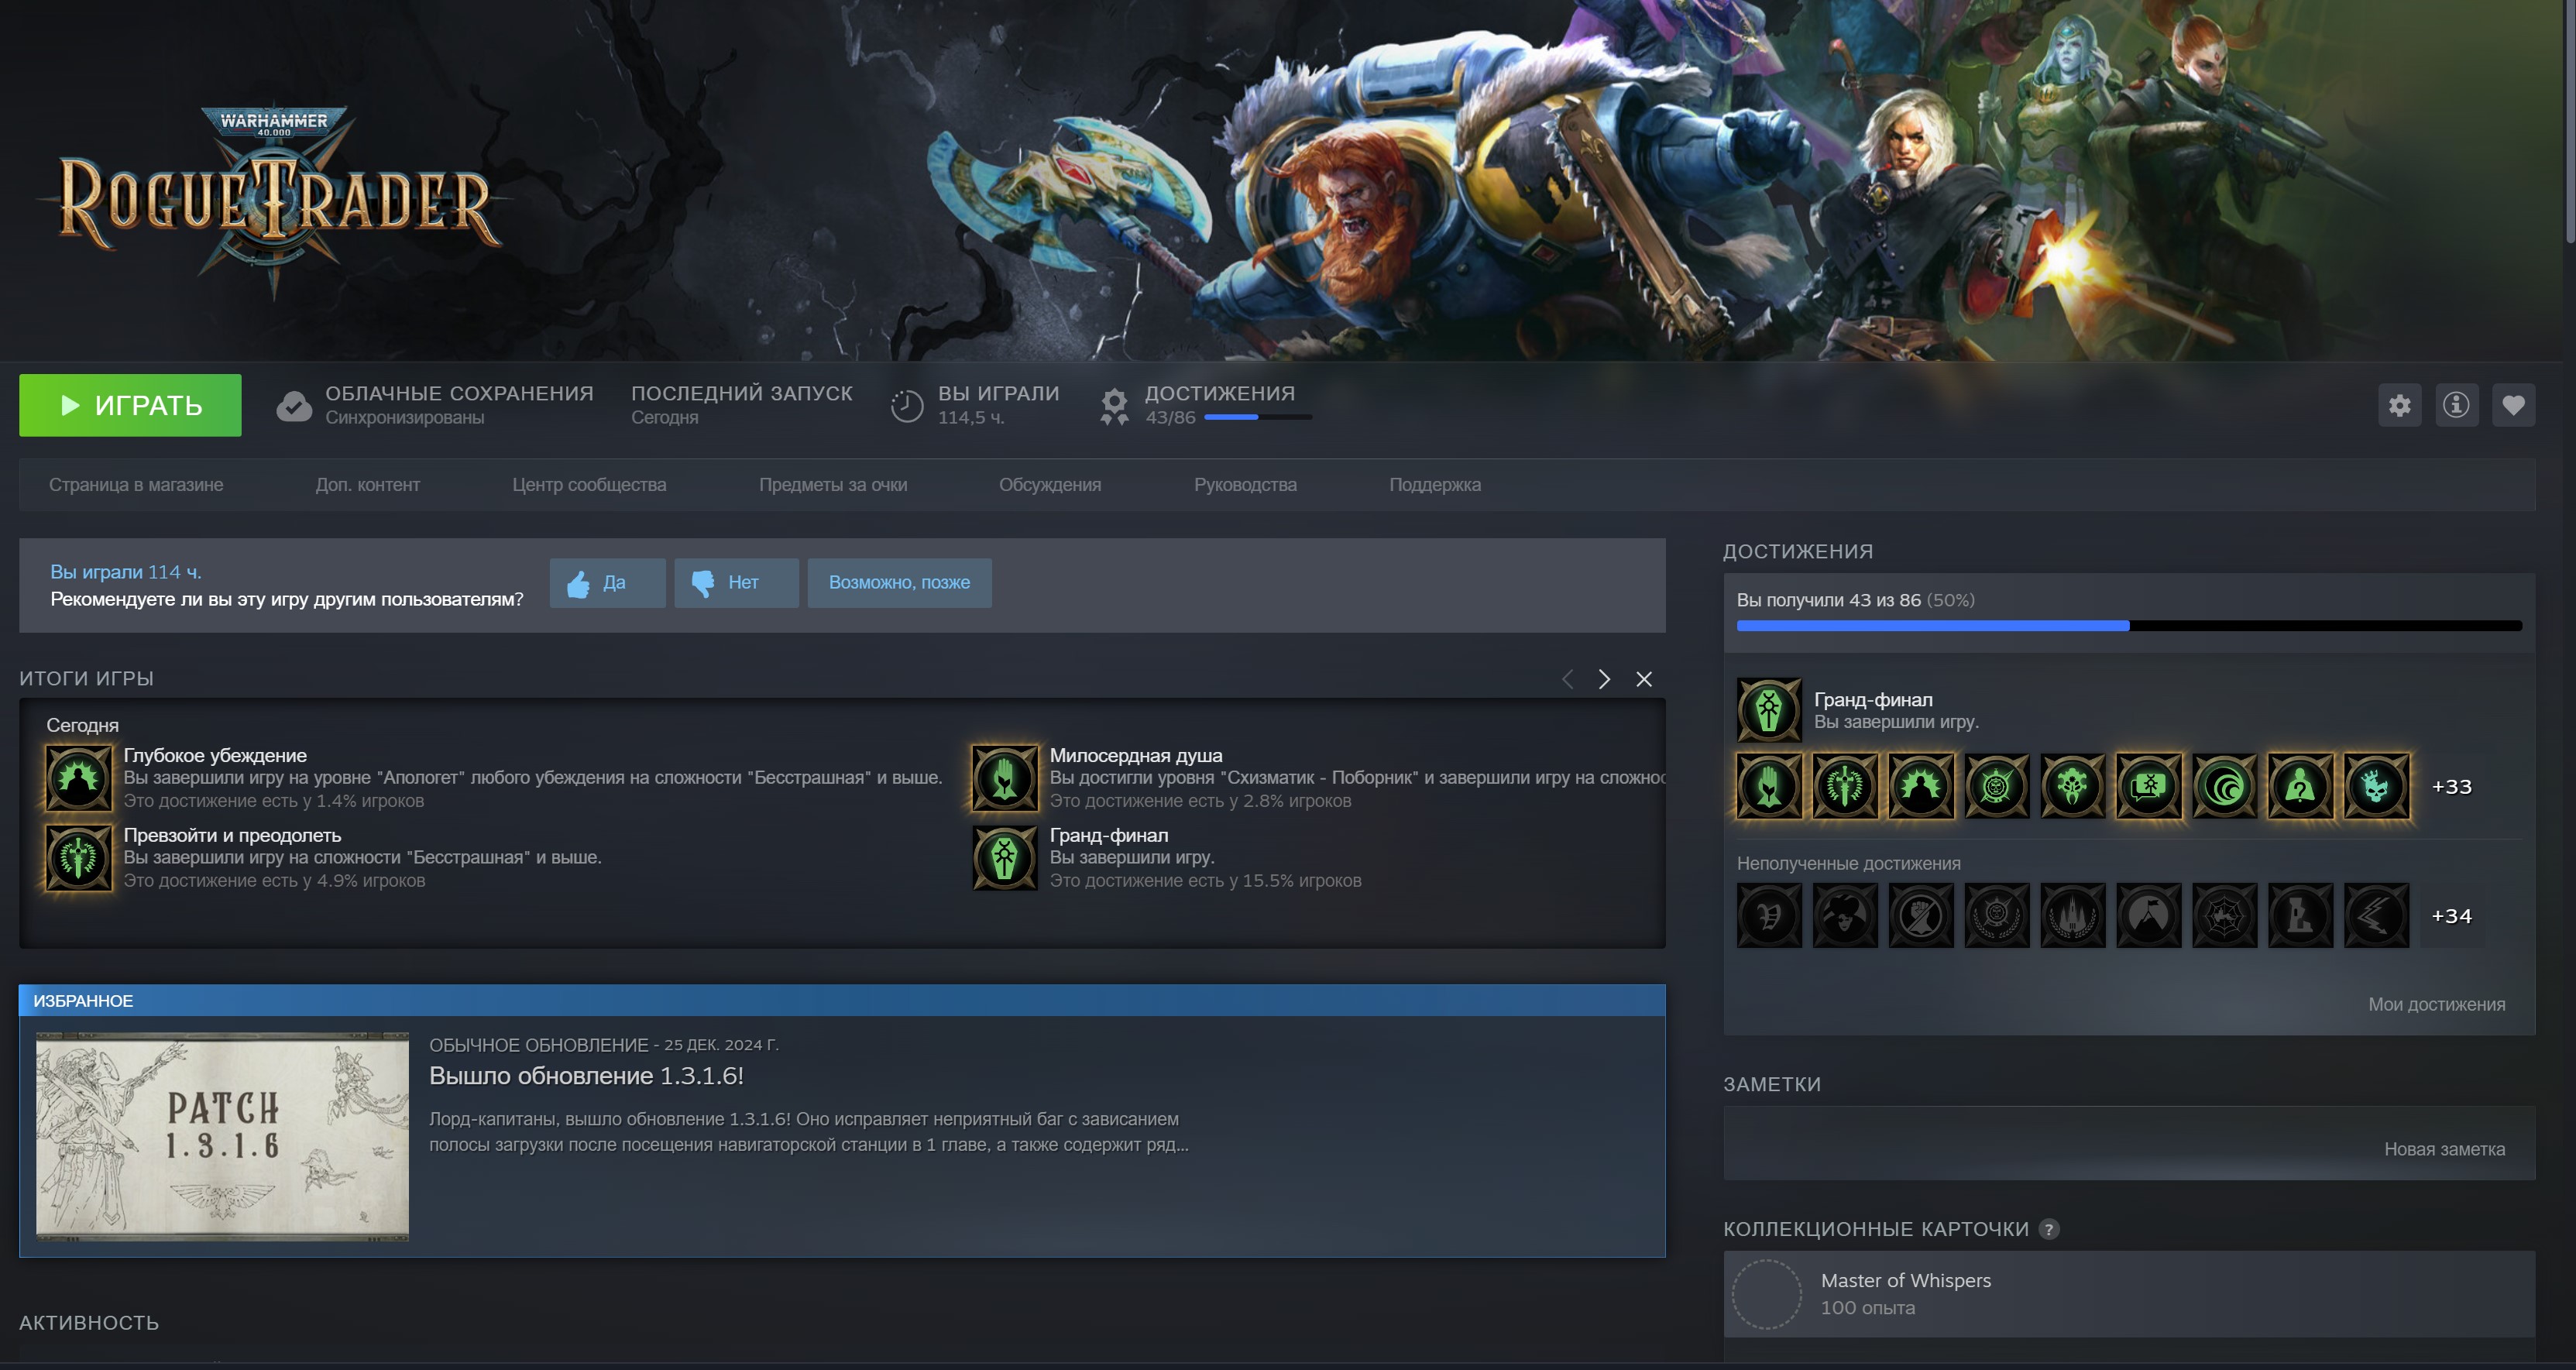Toggle the favorite heart icon
This screenshot has width=2576, height=1370.
2513,405
